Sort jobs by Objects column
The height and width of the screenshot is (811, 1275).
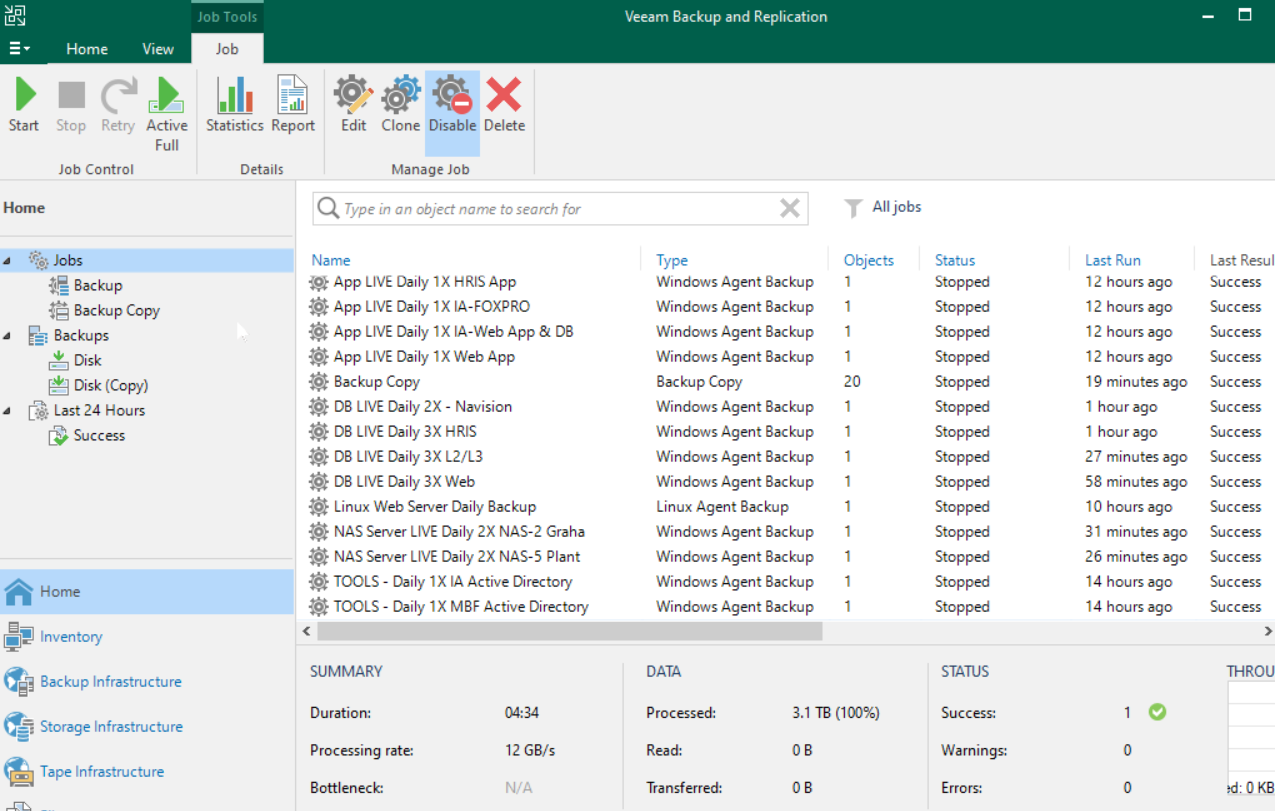pos(868,260)
